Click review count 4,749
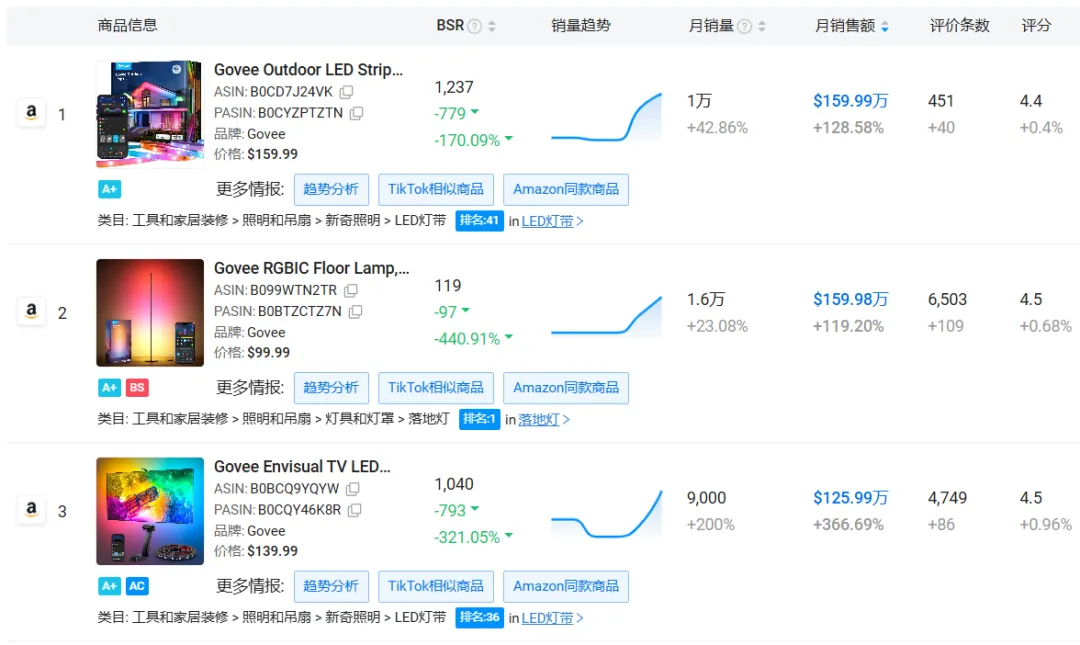1080x645 pixels. click(947, 498)
